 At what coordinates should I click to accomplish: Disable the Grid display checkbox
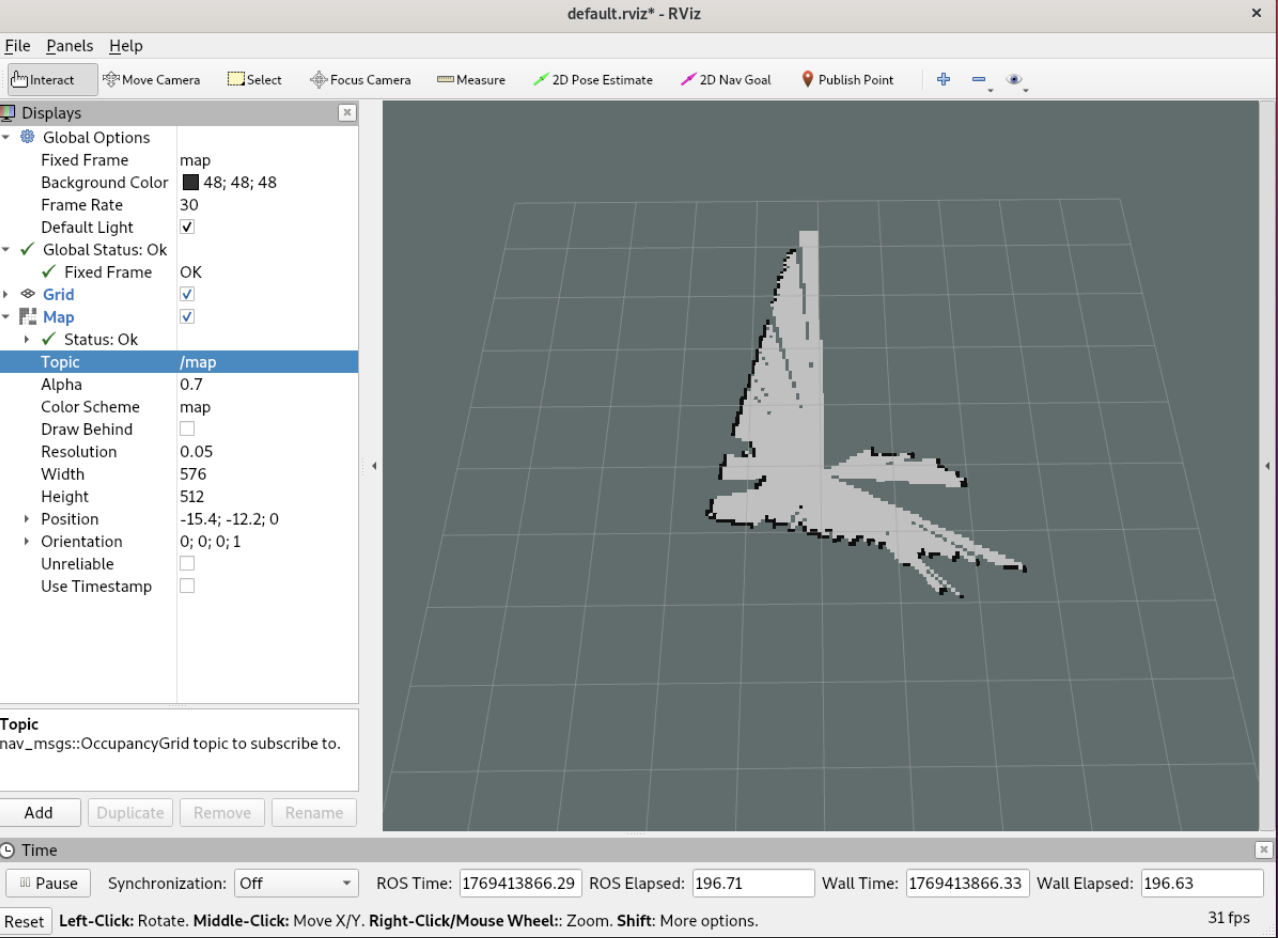pos(187,295)
